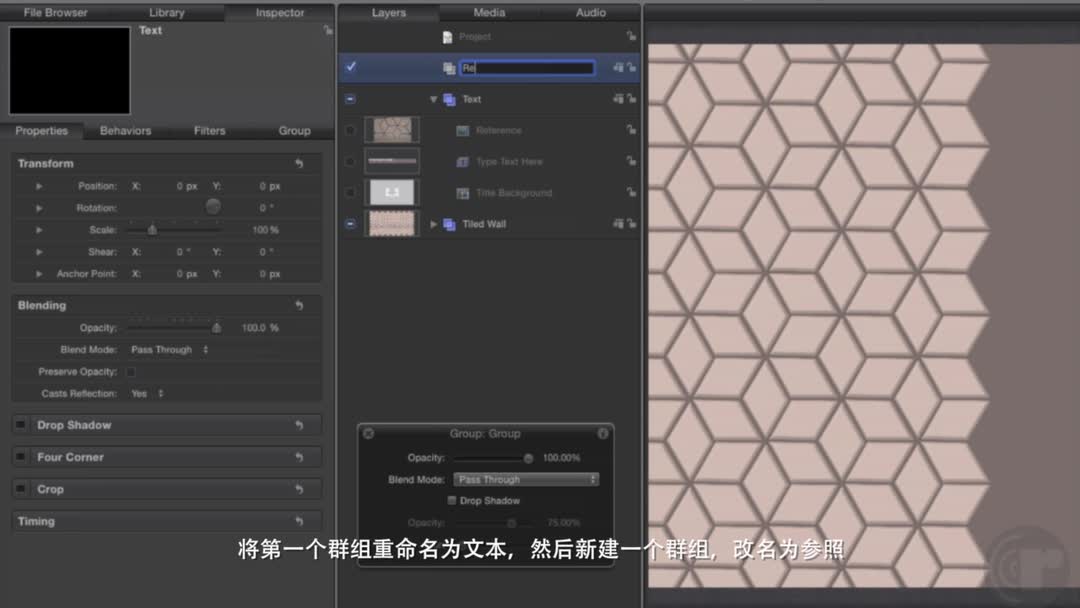This screenshot has height=608, width=1080.
Task: Uncheck the activation checkbox of the renamed group
Action: (x=350, y=67)
